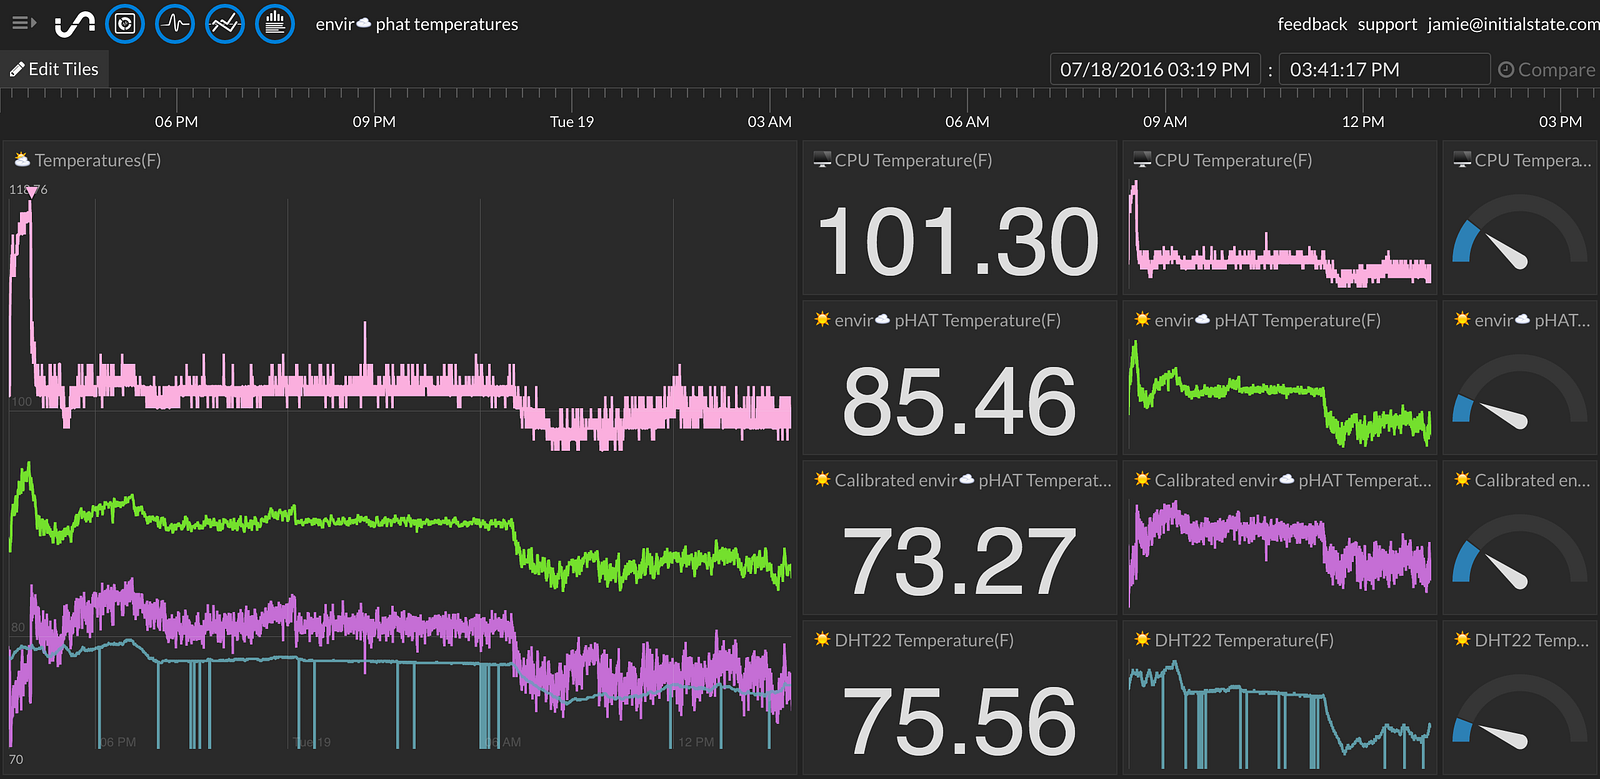Open the raw data stream icon
Viewport: 1600px width, 779px height.
coord(275,23)
